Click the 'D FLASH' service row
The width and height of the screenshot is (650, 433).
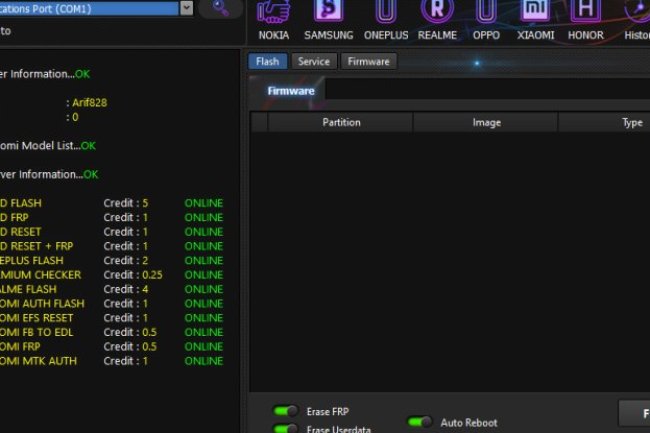(x=111, y=203)
